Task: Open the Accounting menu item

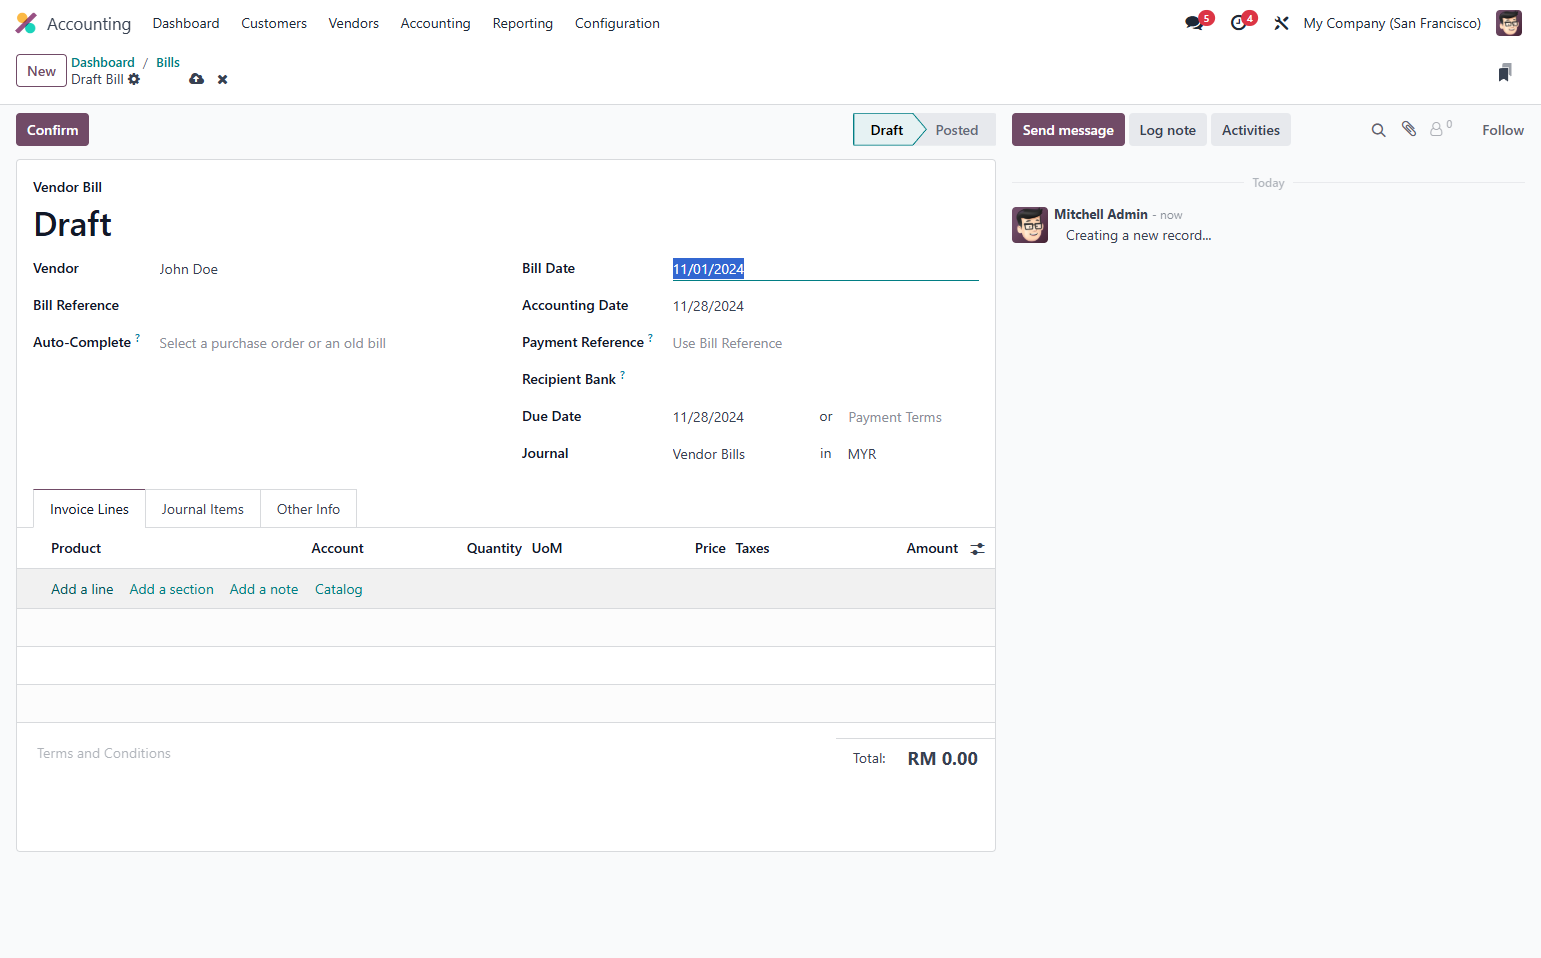Action: click(435, 23)
